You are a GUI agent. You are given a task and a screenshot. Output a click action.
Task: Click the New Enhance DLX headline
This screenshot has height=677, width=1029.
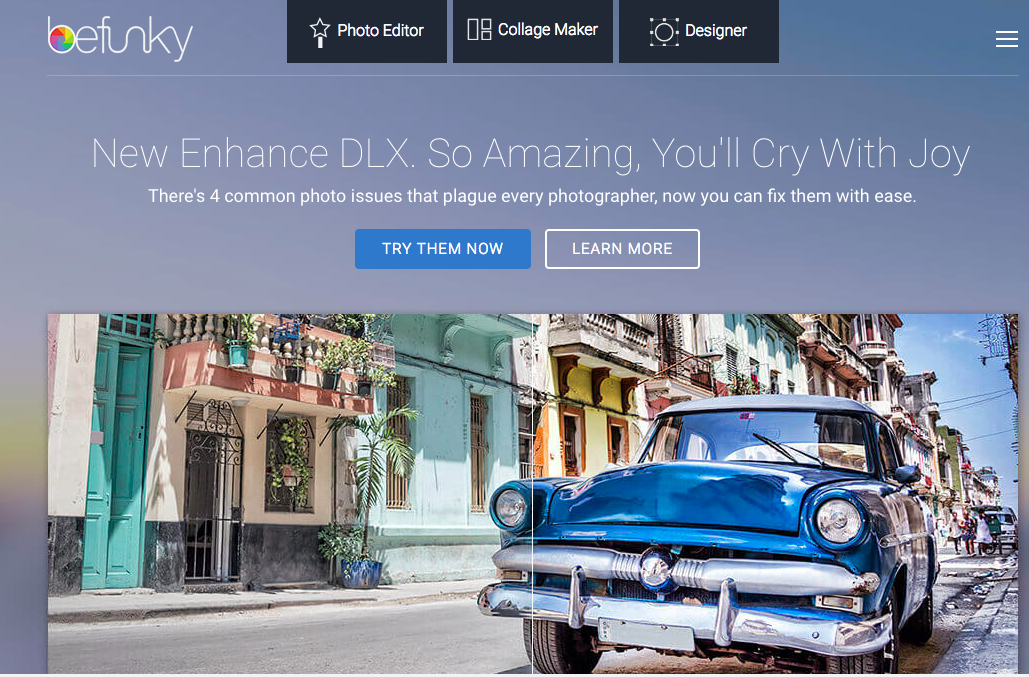point(530,154)
